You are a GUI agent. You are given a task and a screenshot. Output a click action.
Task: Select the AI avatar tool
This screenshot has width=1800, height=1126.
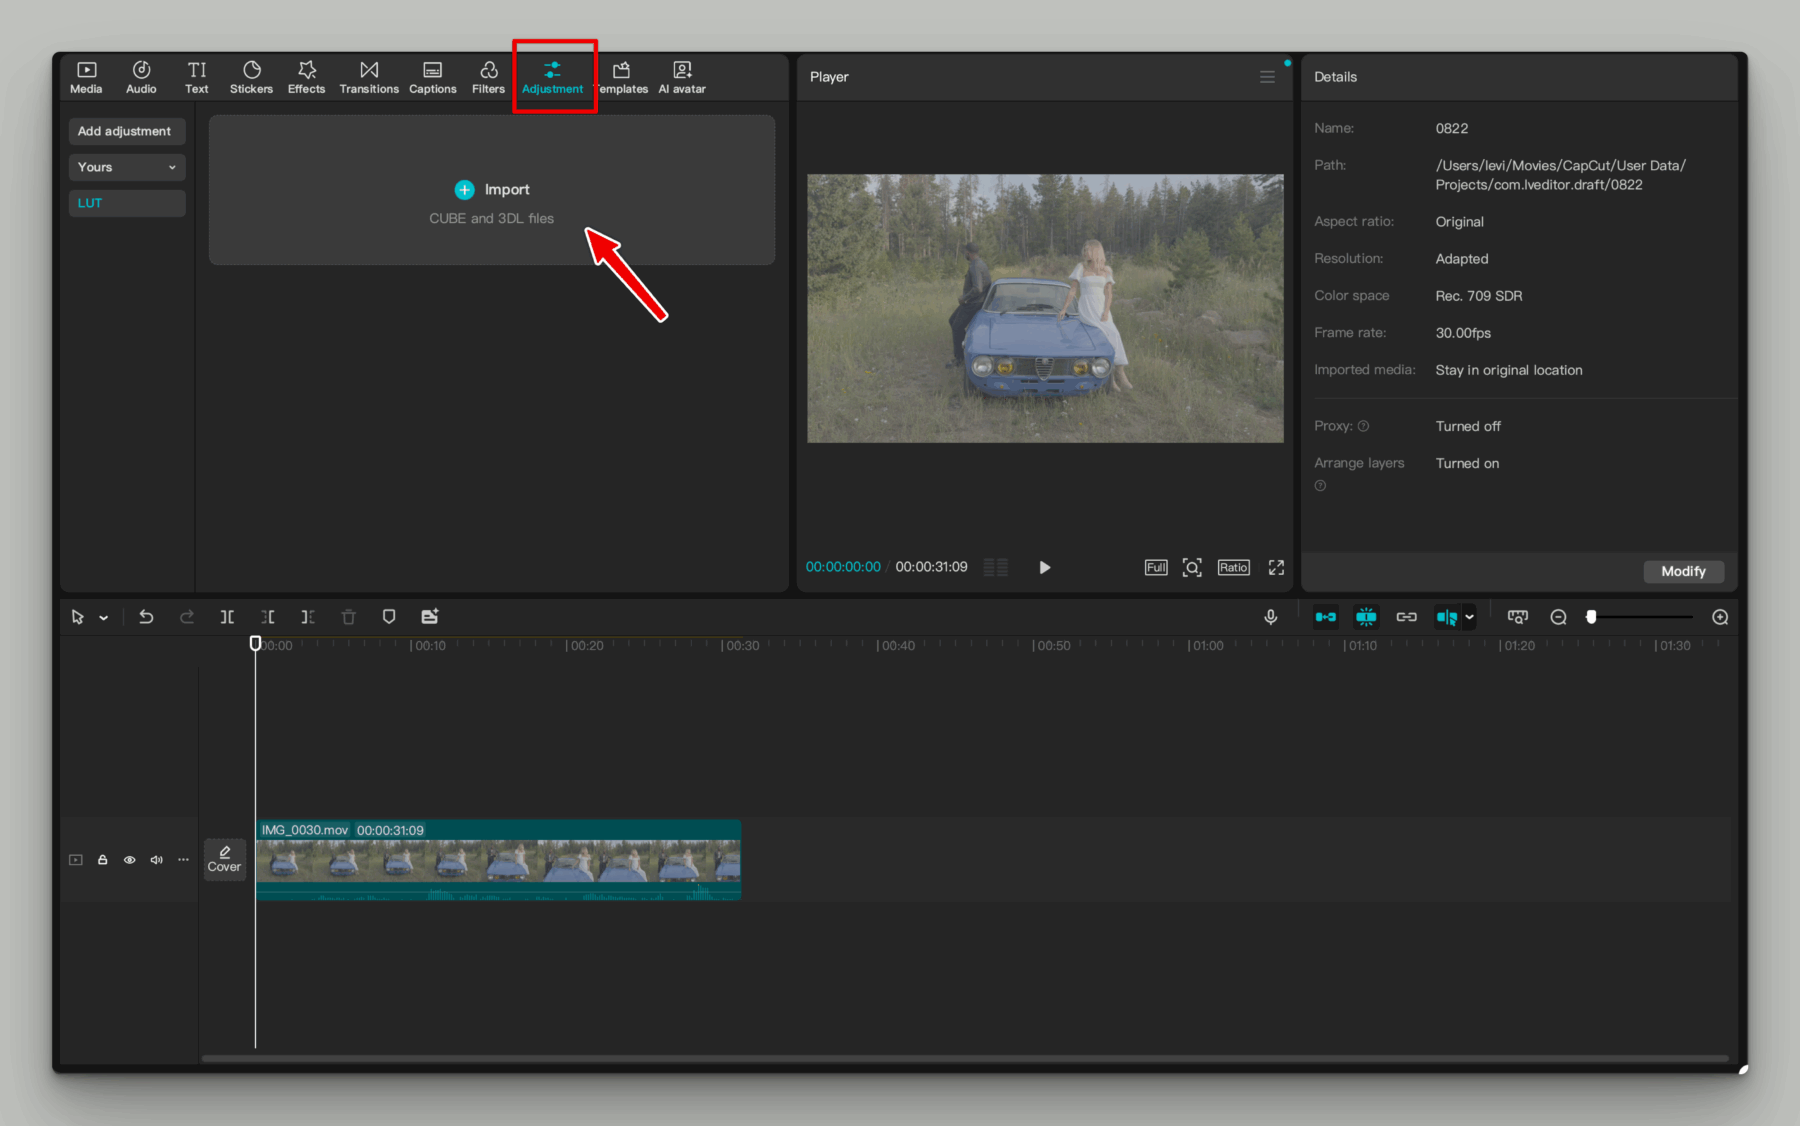[681, 76]
